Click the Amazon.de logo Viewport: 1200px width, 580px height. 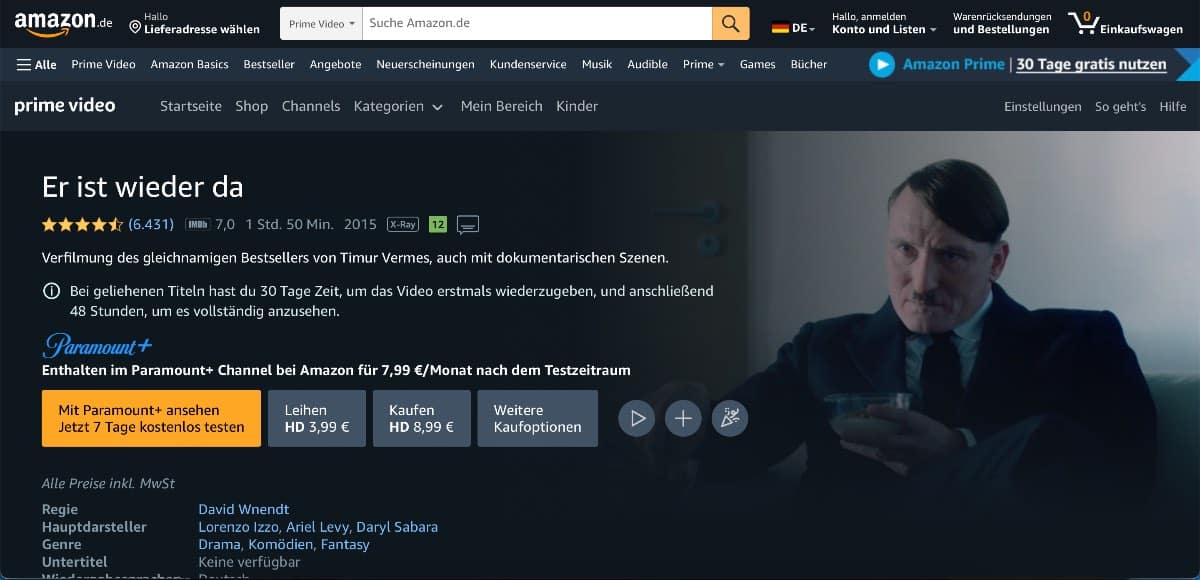point(63,23)
